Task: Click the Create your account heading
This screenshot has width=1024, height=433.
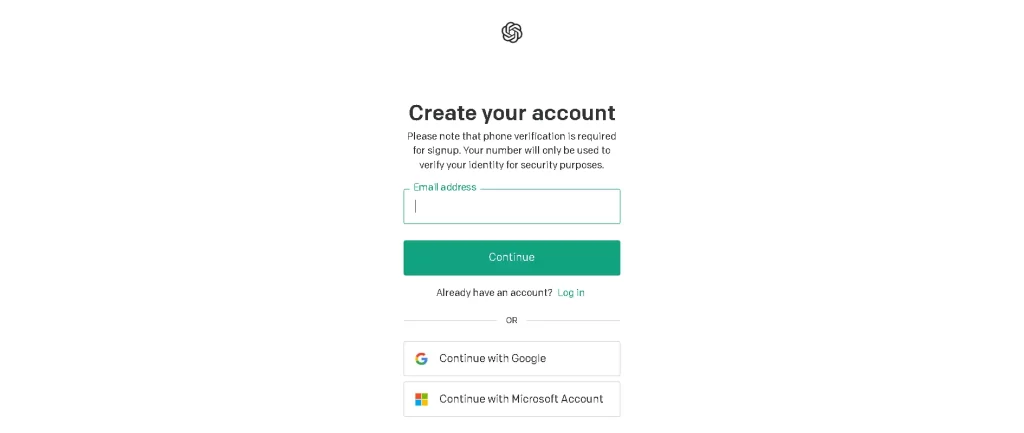Action: (x=512, y=113)
